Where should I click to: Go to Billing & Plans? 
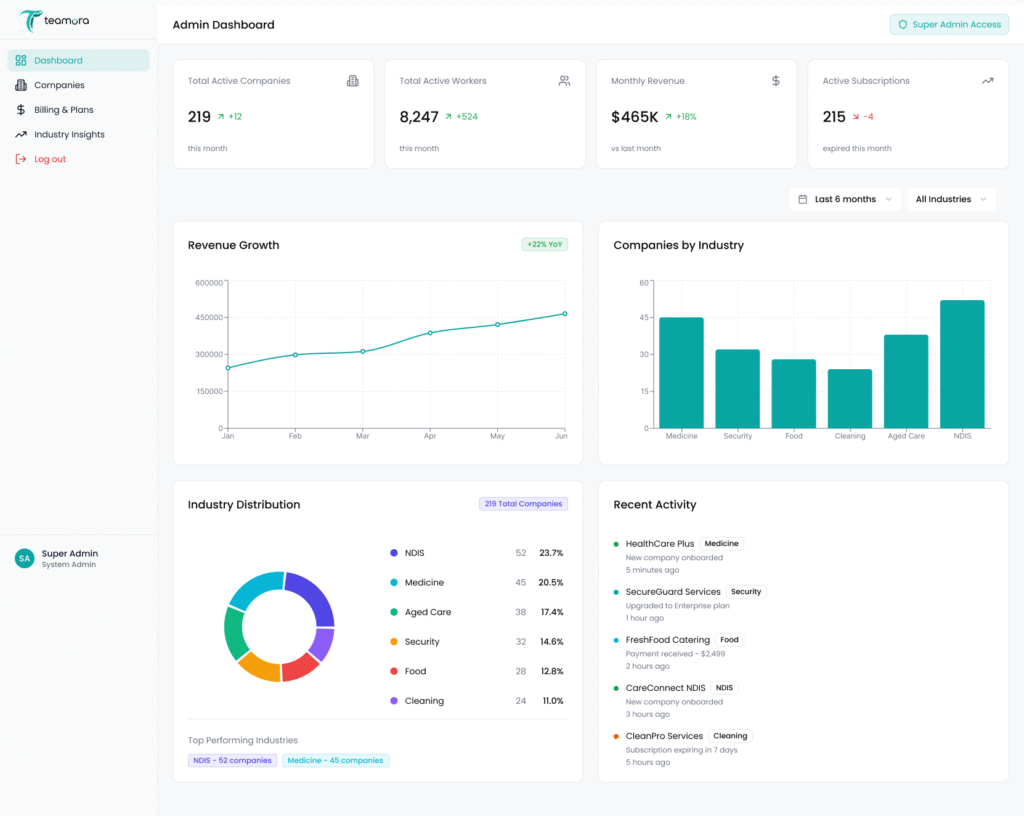coord(63,110)
